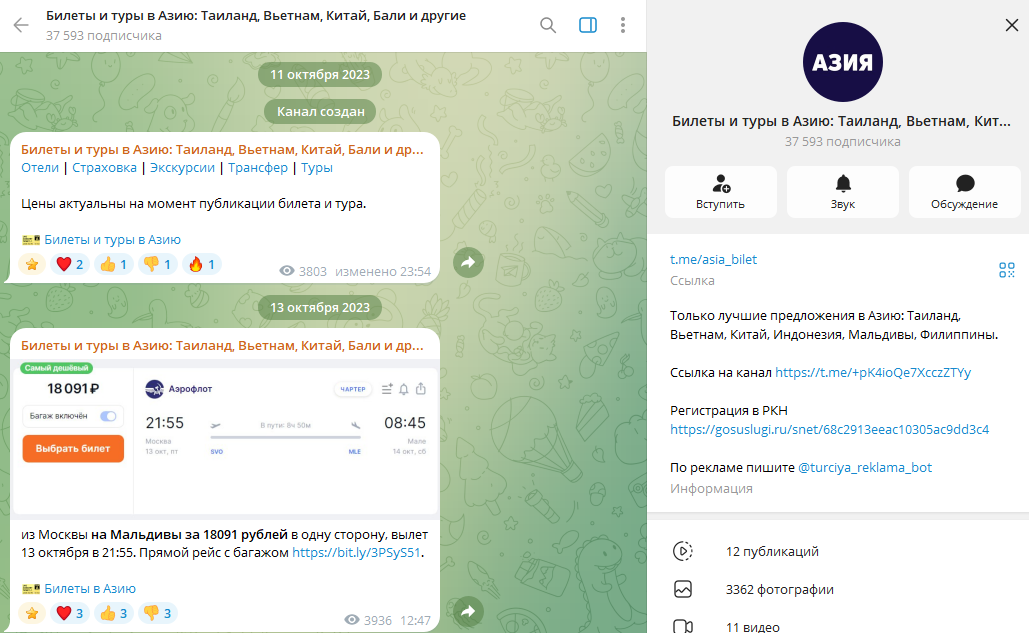Click thumbs-down reaction on Maldives post
Viewport: 1029px width, 633px height.
point(158,613)
